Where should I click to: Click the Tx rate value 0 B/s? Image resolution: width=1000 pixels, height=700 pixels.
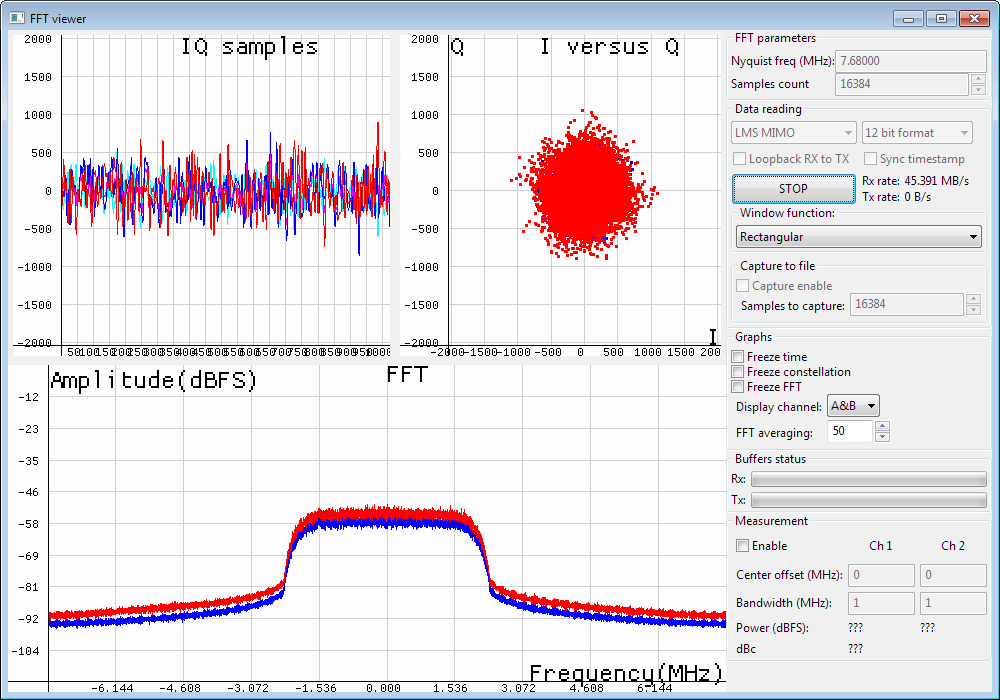918,197
